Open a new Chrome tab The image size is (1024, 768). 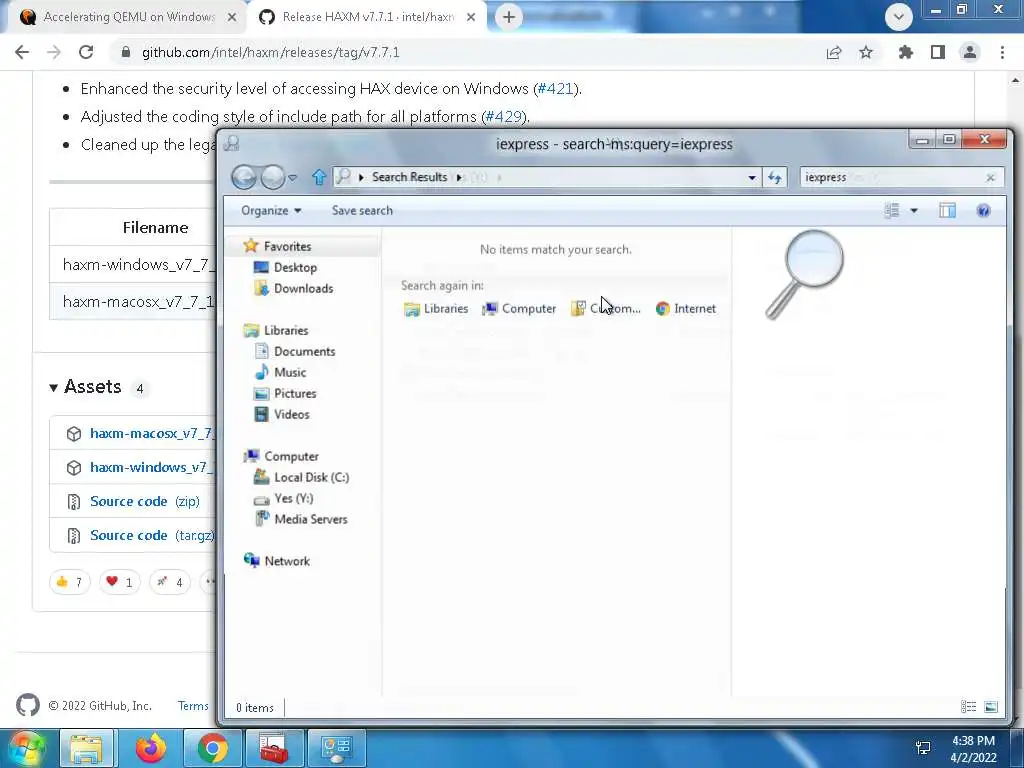click(x=509, y=17)
